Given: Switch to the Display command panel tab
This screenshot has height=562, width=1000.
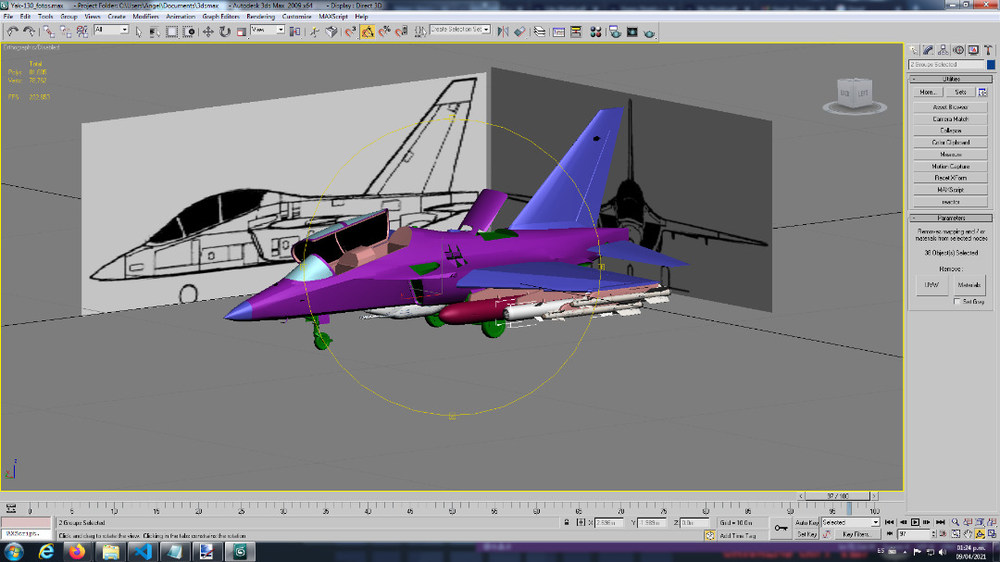Looking at the screenshot, I should click(973, 50).
